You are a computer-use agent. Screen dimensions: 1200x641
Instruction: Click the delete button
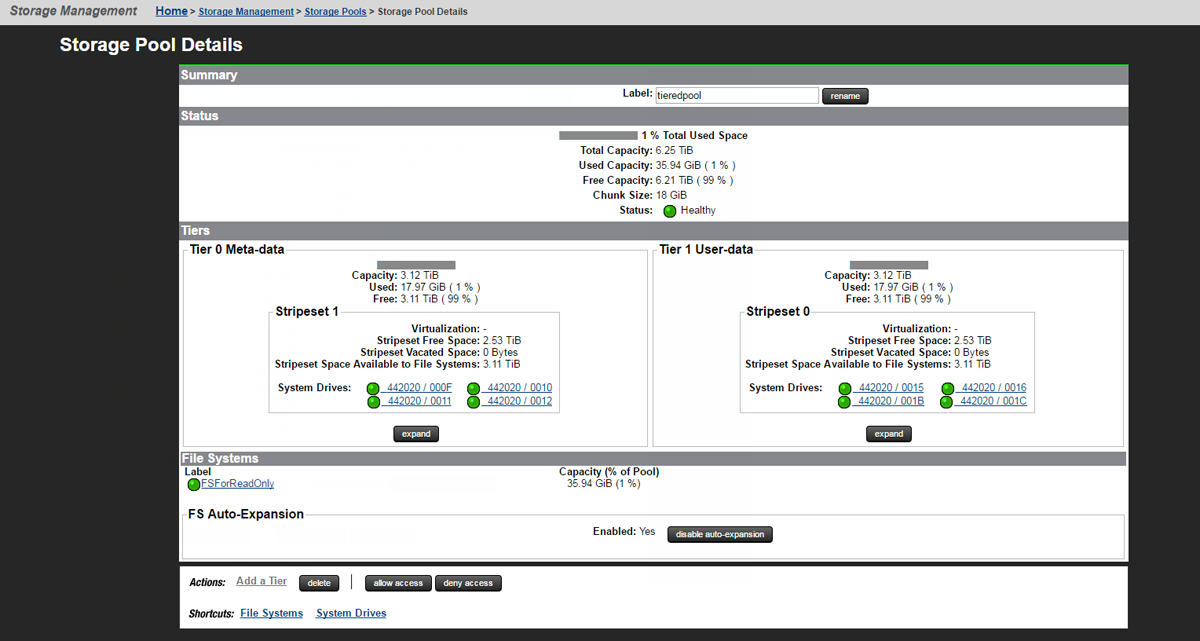pyautogui.click(x=319, y=583)
